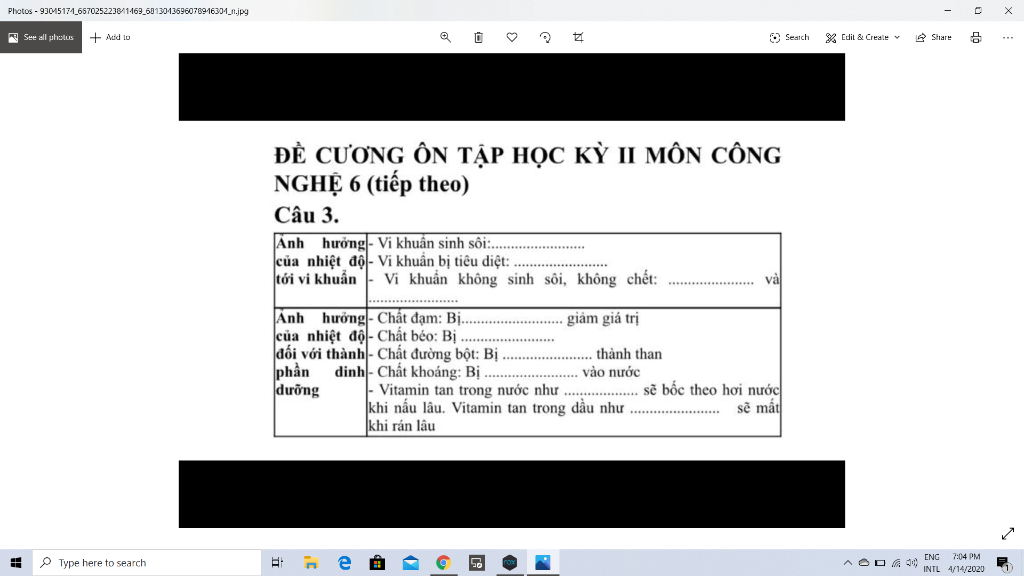The height and width of the screenshot is (576, 1024).
Task: Share this photo
Action: pos(934,37)
